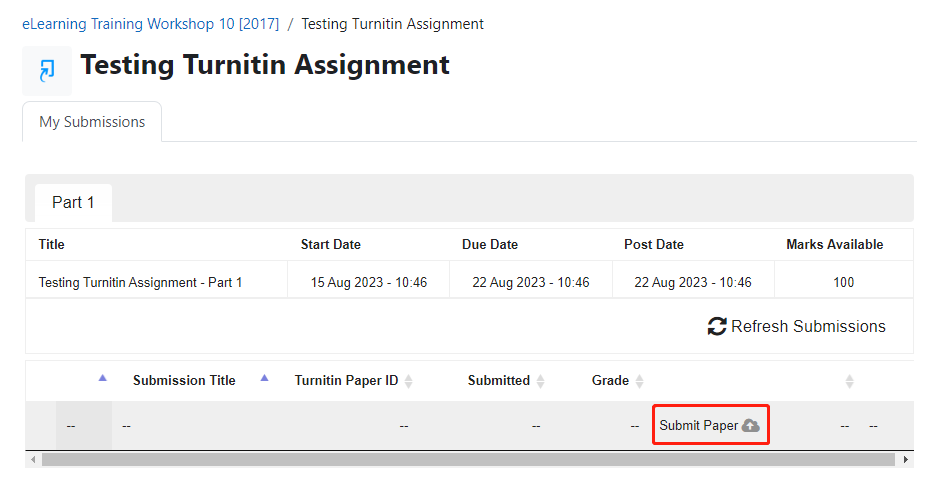Sort by the Turnitin Paper ID header
The width and height of the screenshot is (948, 494).
(346, 380)
